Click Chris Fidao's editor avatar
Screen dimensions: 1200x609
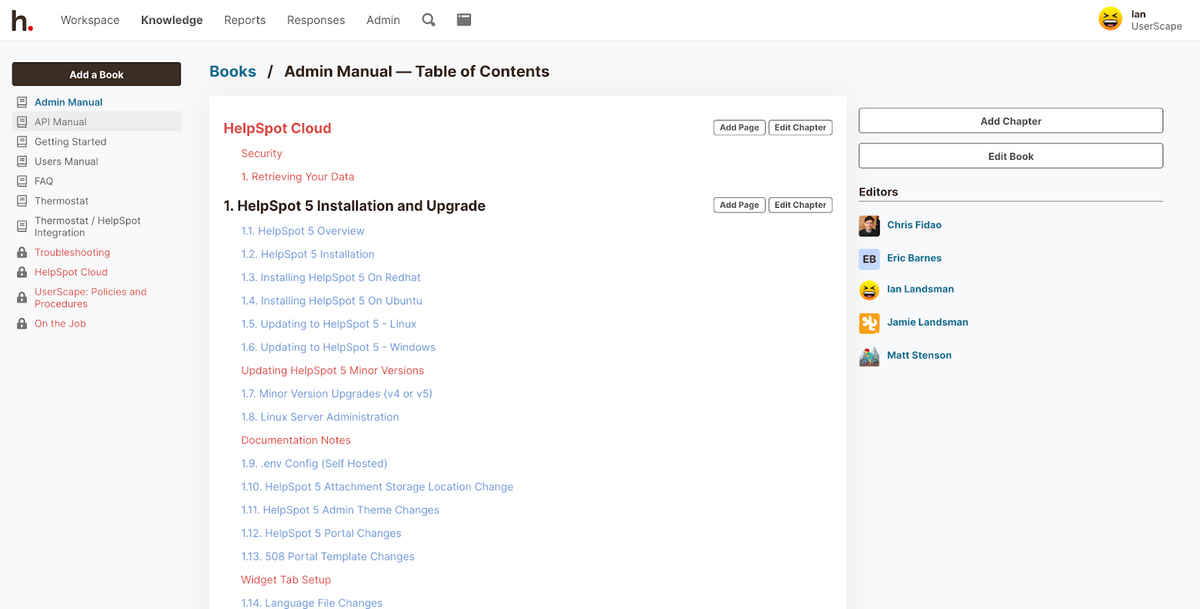[x=869, y=226]
